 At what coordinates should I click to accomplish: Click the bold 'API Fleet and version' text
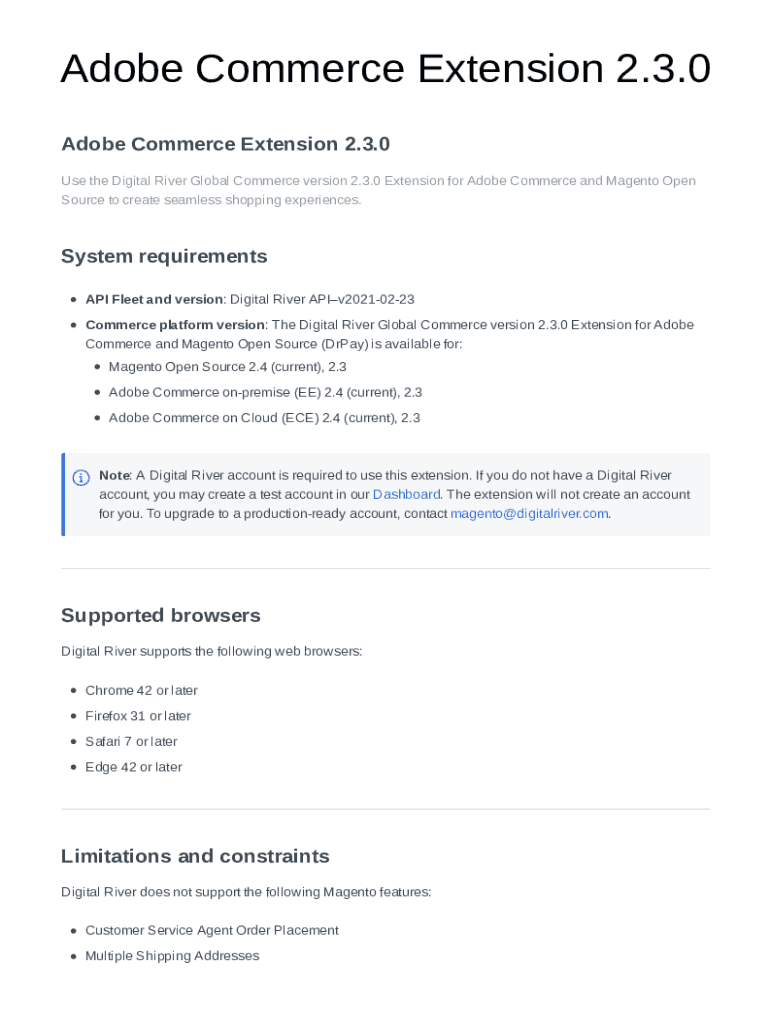point(154,299)
